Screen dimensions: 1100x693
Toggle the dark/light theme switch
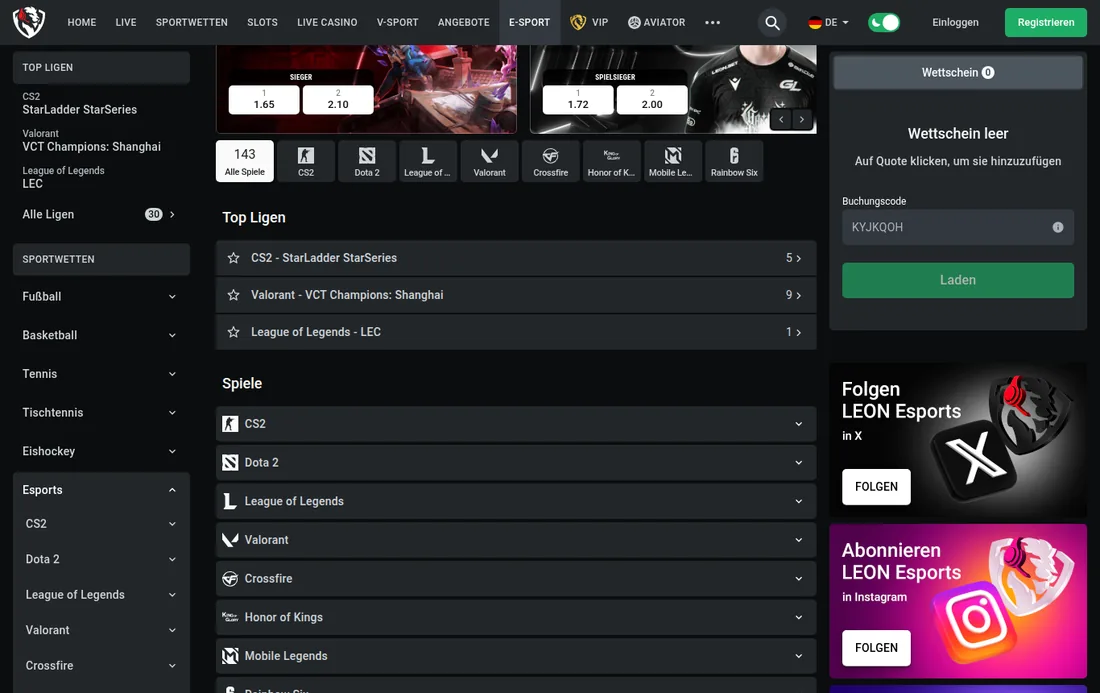point(884,22)
